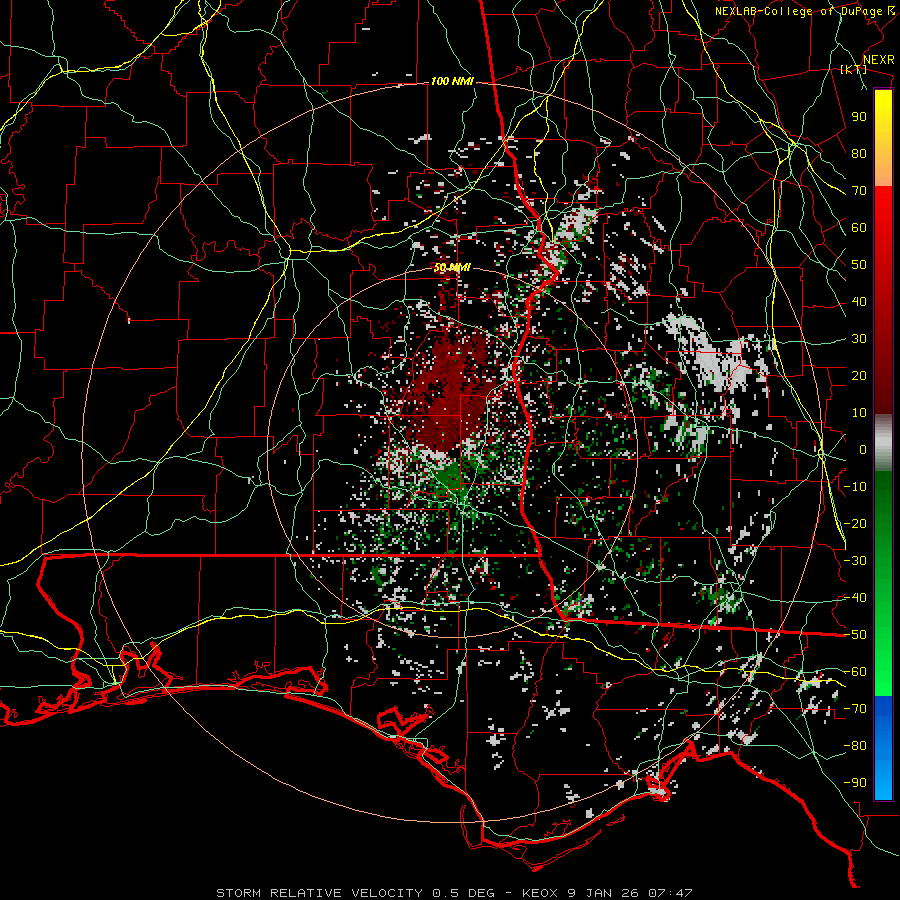Pick the light blue bottom segment of the color bar

(883, 771)
